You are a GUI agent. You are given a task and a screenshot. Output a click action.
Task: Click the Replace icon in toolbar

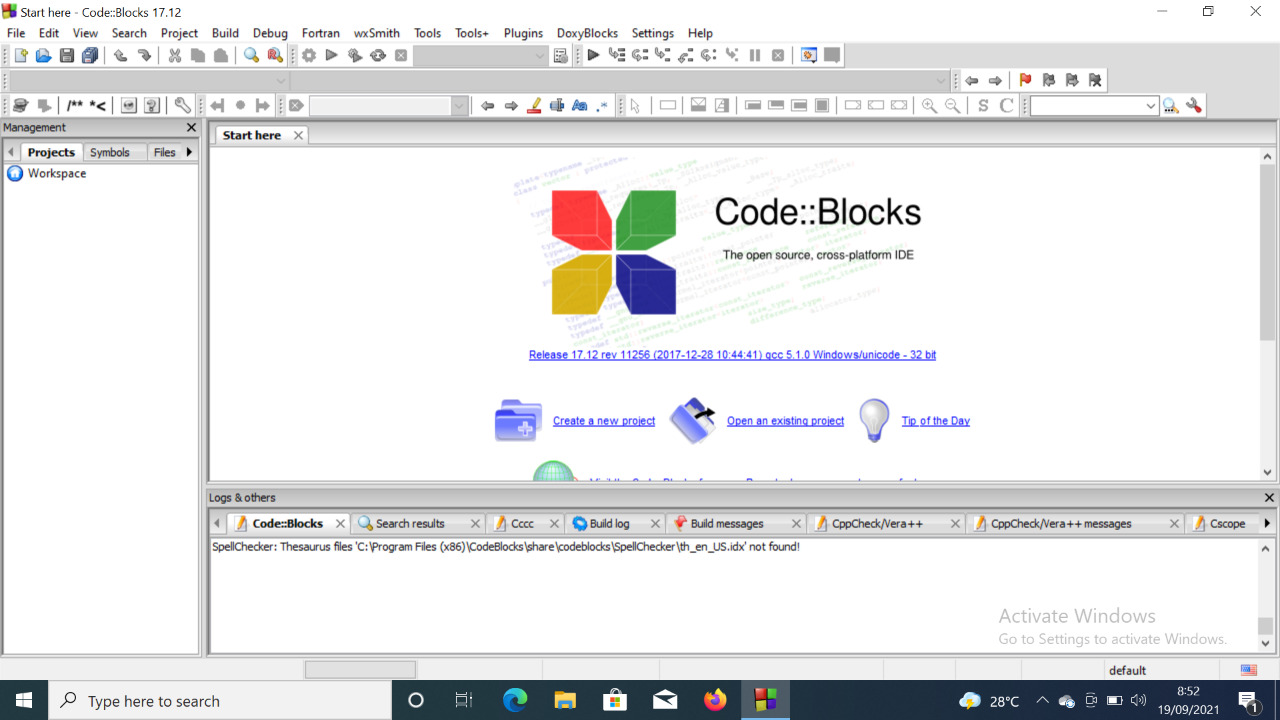(275, 56)
